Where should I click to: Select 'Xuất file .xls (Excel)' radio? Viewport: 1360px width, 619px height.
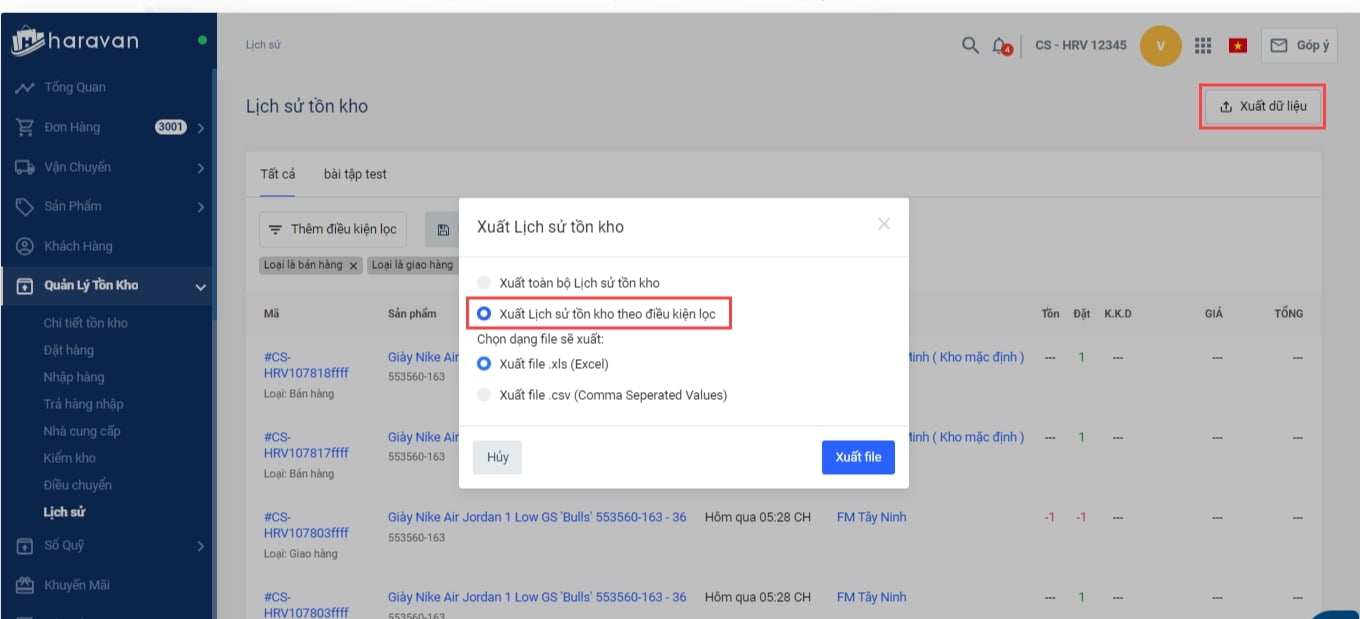point(485,364)
